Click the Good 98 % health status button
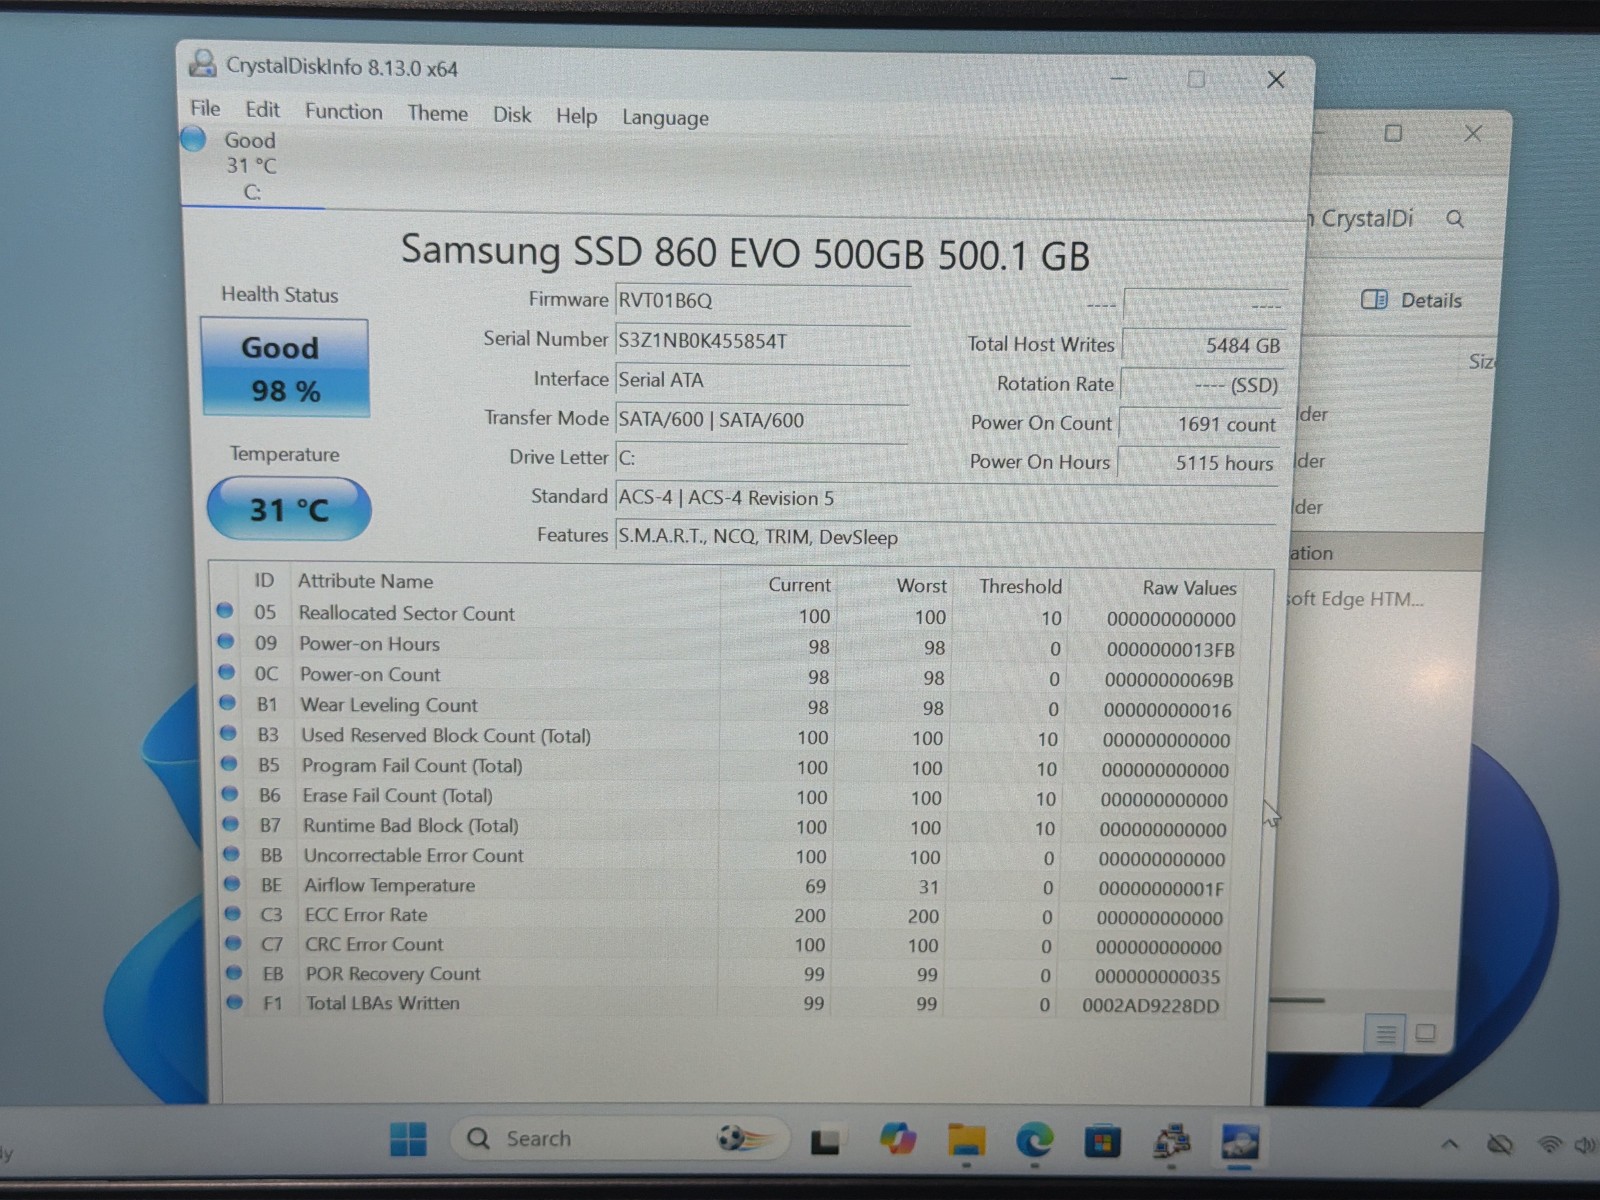This screenshot has height=1200, width=1600. [x=285, y=368]
